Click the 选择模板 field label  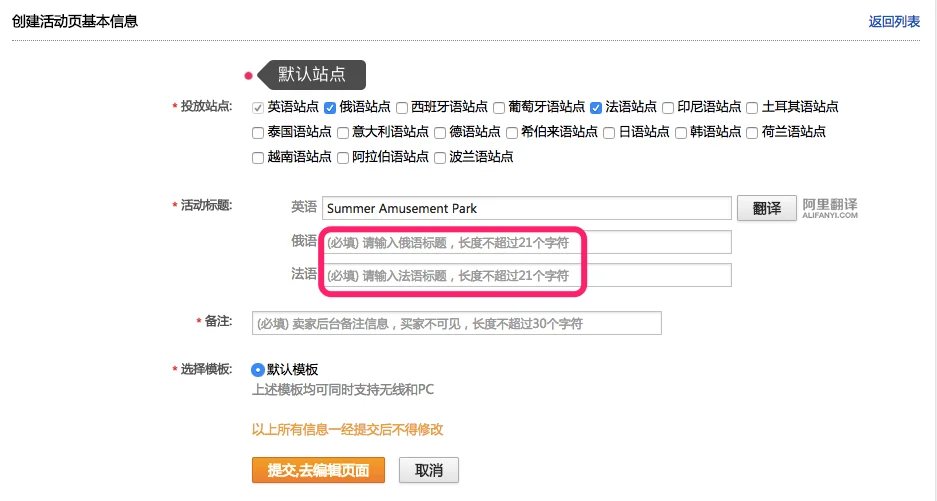tap(206, 369)
